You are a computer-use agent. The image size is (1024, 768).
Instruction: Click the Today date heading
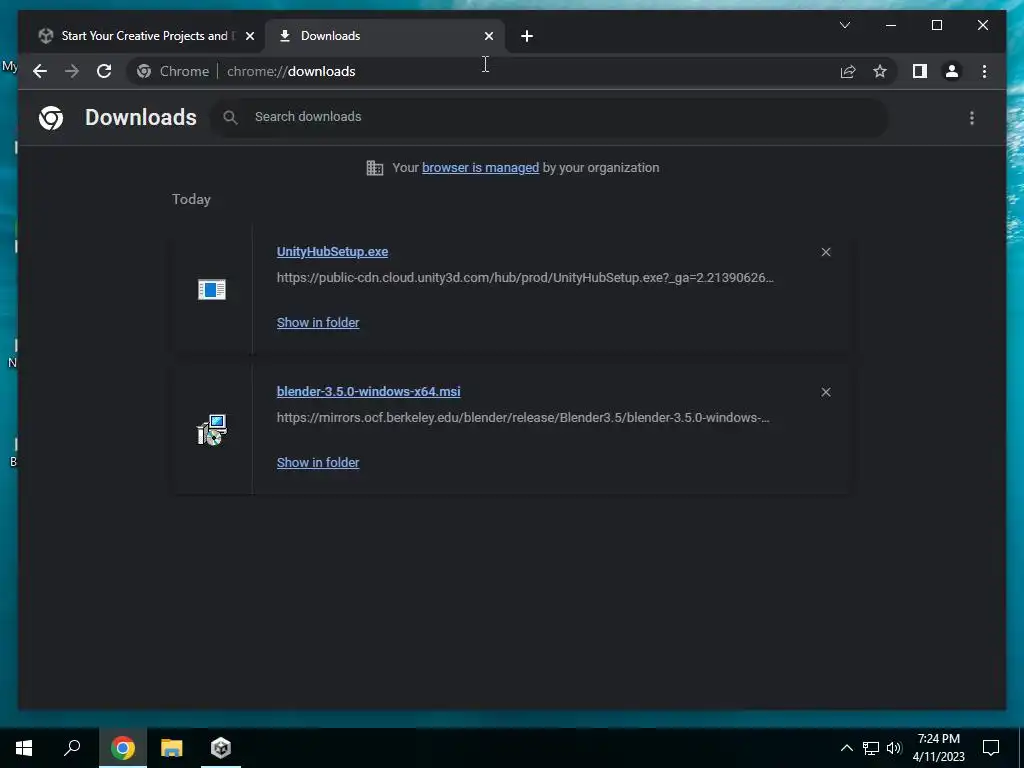tap(191, 199)
